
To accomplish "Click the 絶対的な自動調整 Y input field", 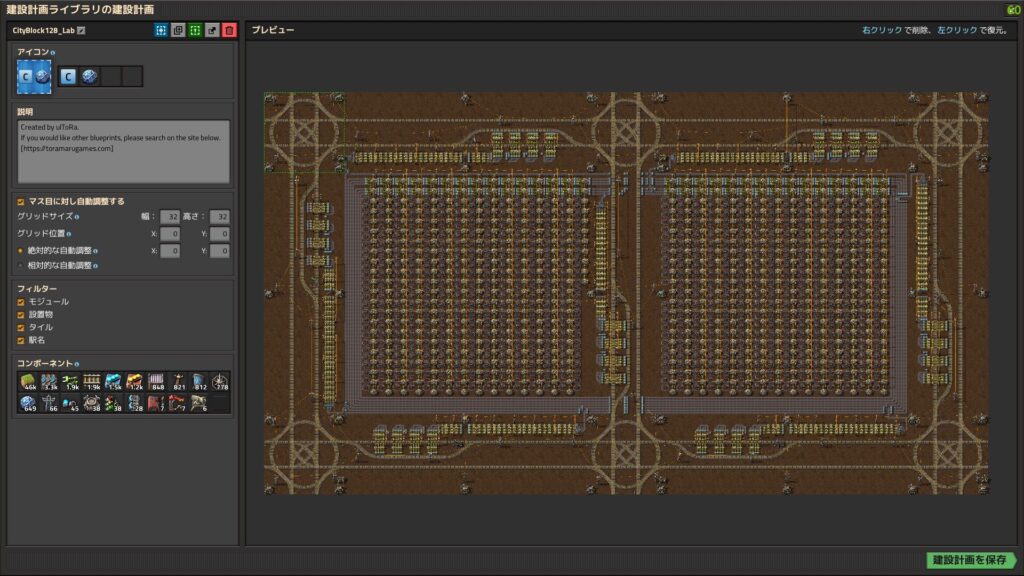I will click(219, 251).
